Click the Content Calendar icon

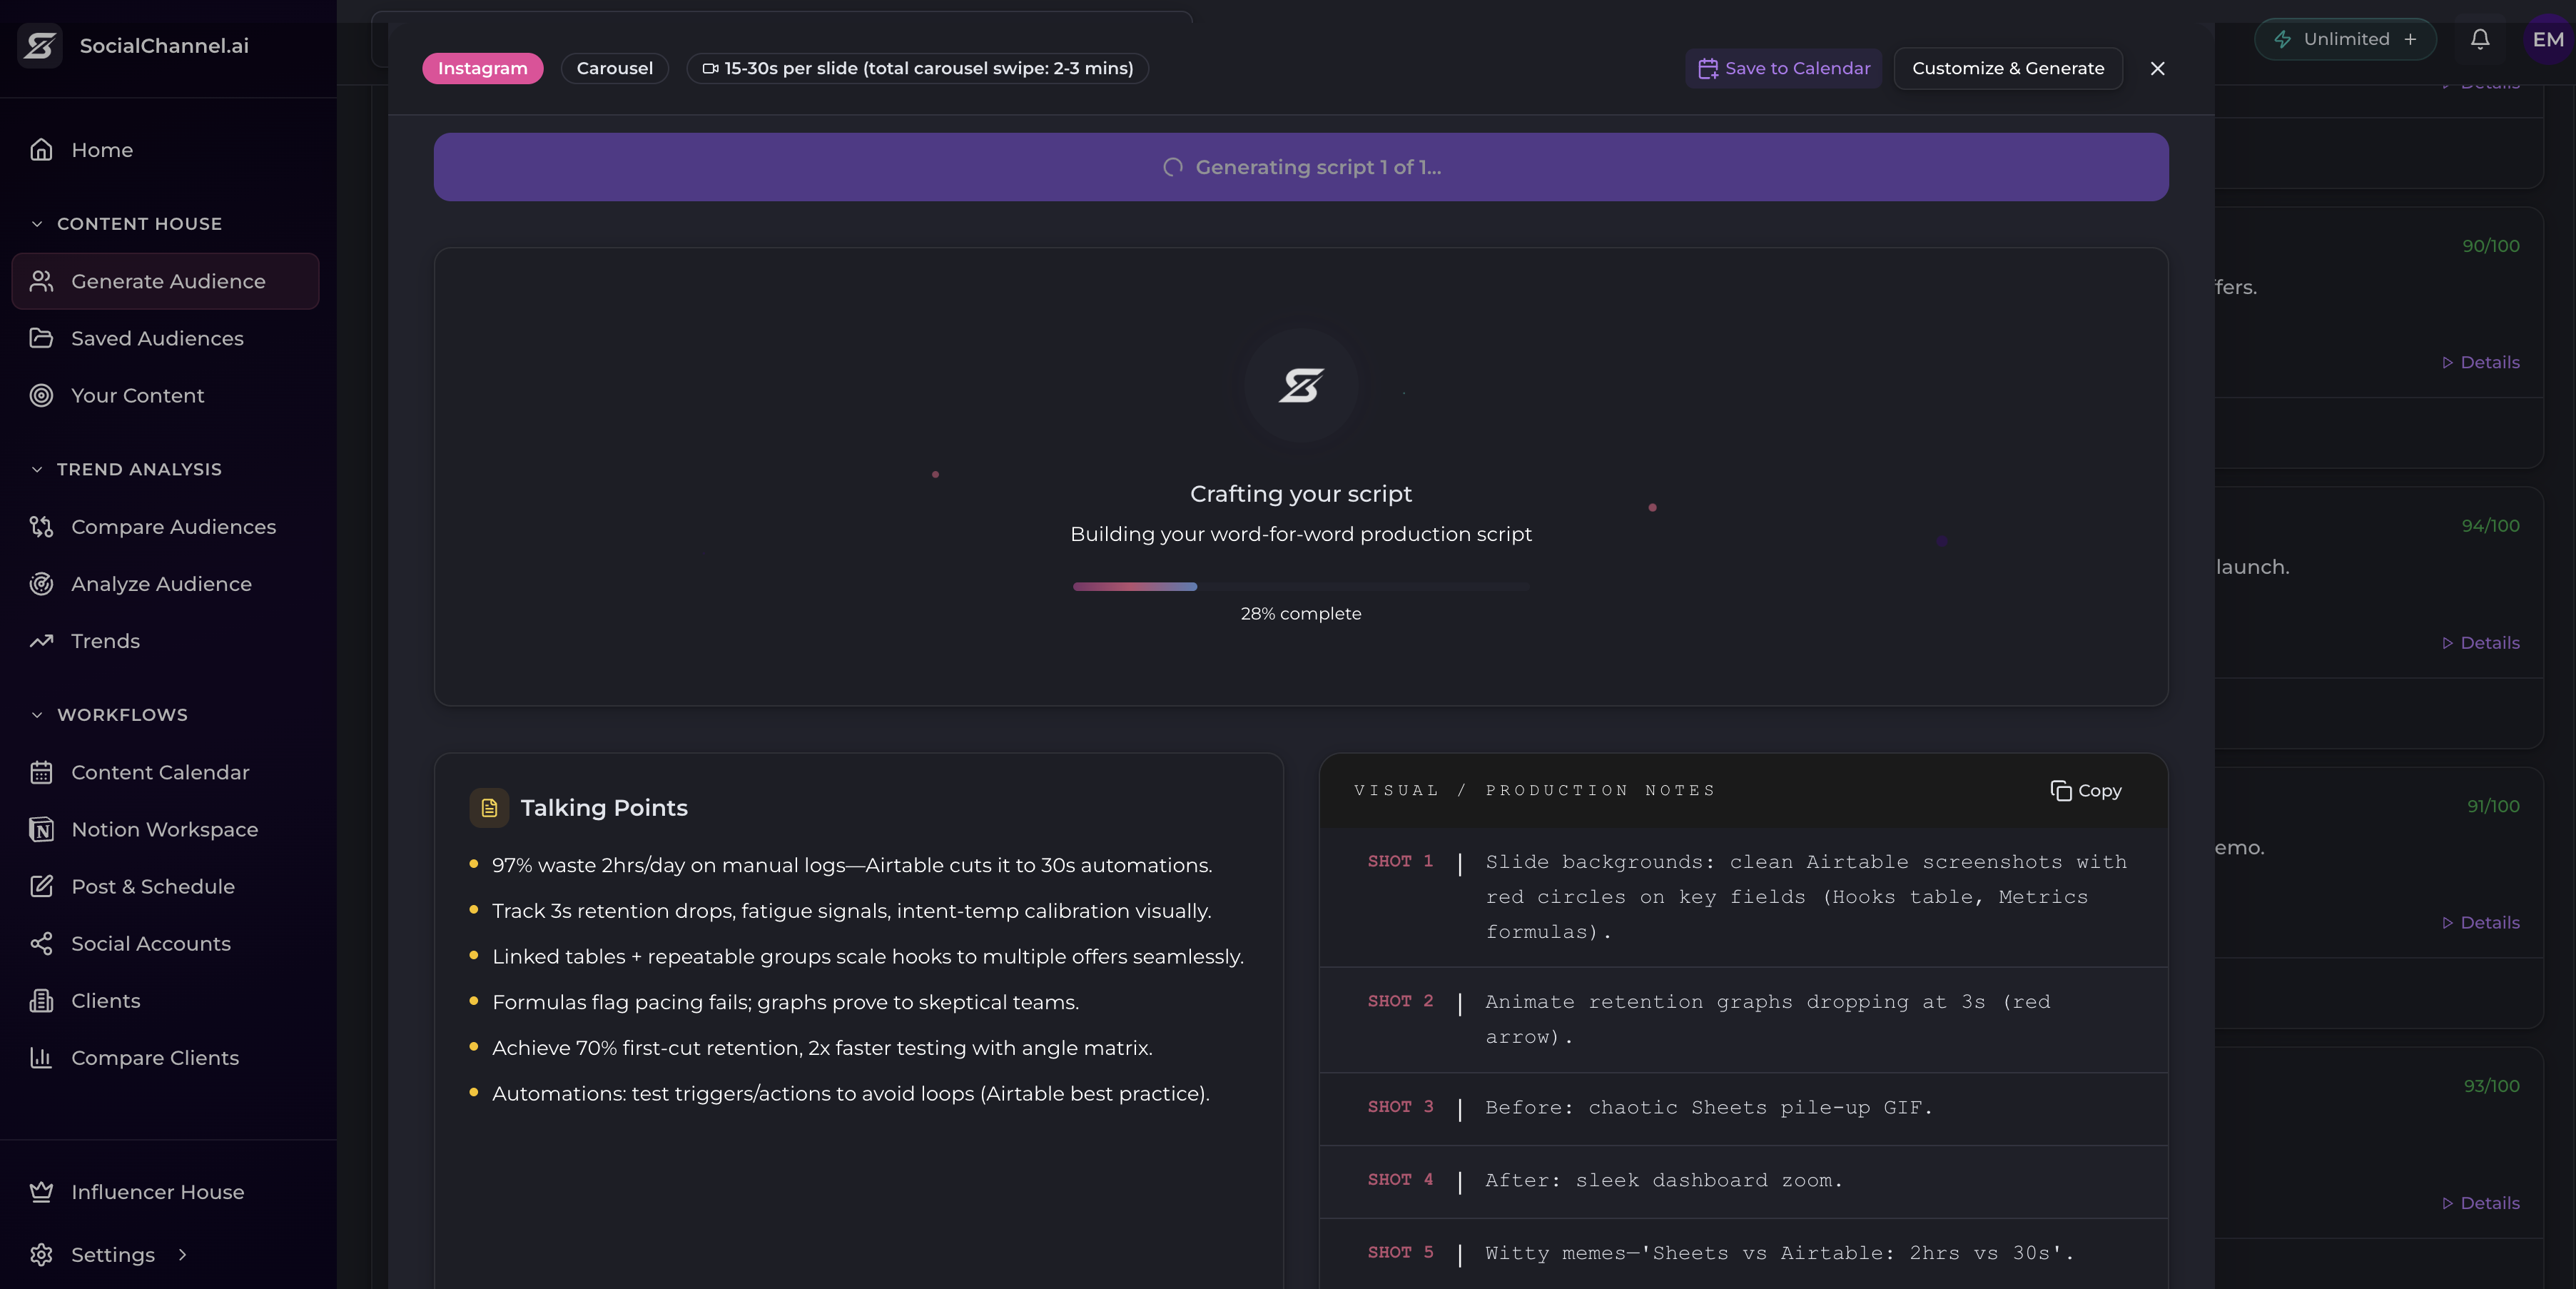click(x=41, y=772)
